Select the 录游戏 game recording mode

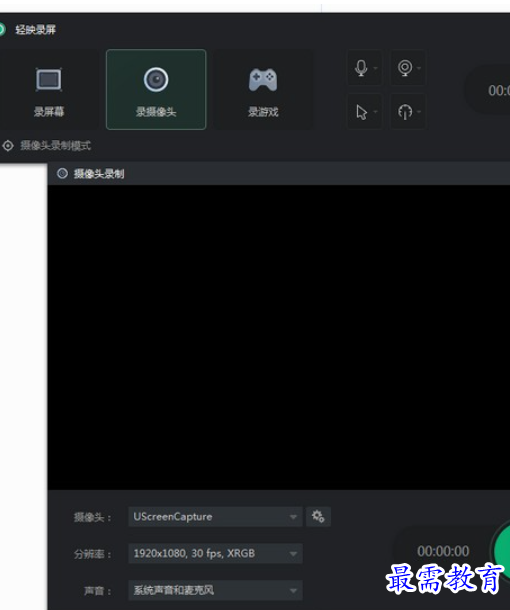coord(263,89)
